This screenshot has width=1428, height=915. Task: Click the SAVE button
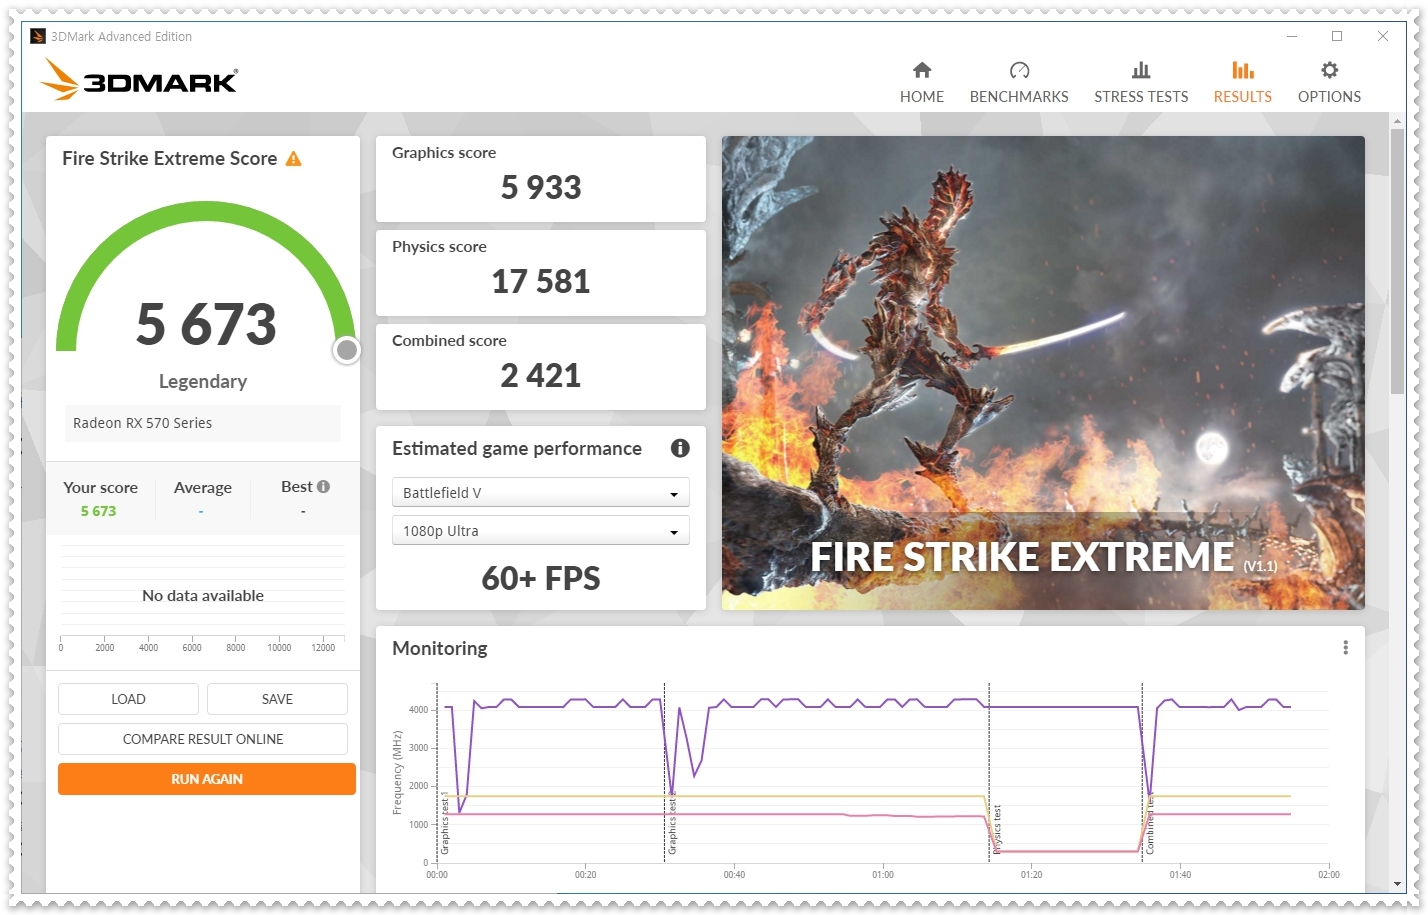tap(277, 699)
